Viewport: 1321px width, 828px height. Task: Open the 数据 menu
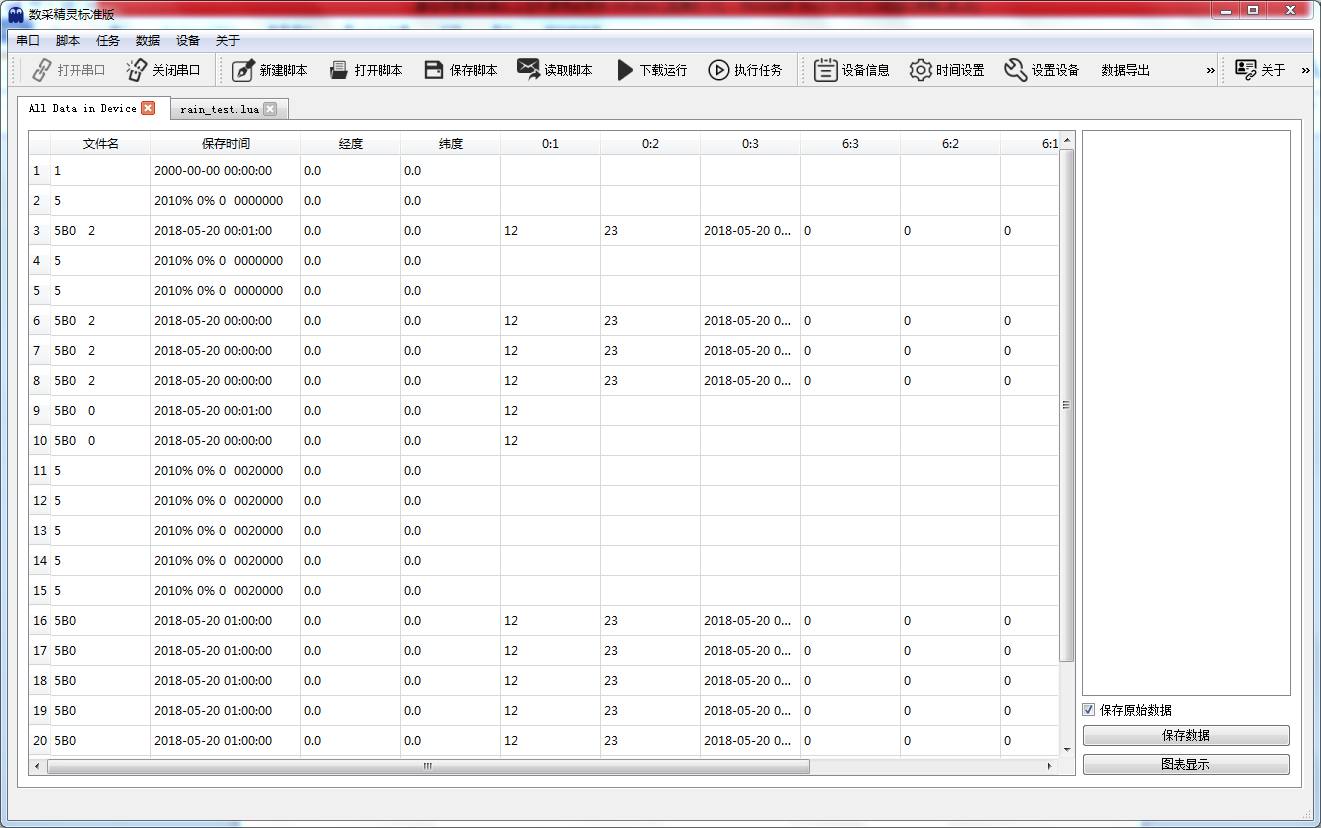pyautogui.click(x=148, y=41)
